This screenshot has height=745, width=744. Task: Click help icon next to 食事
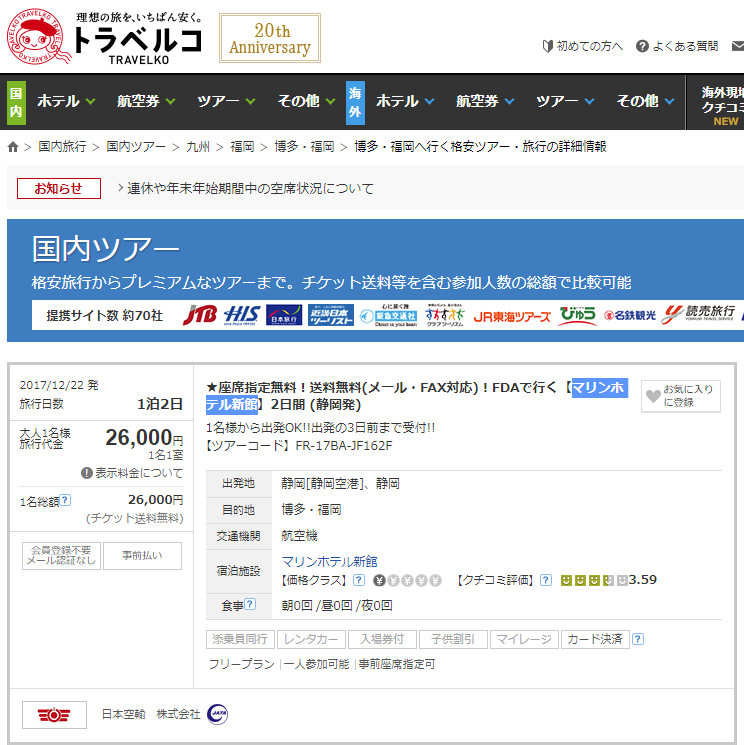[x=250, y=604]
